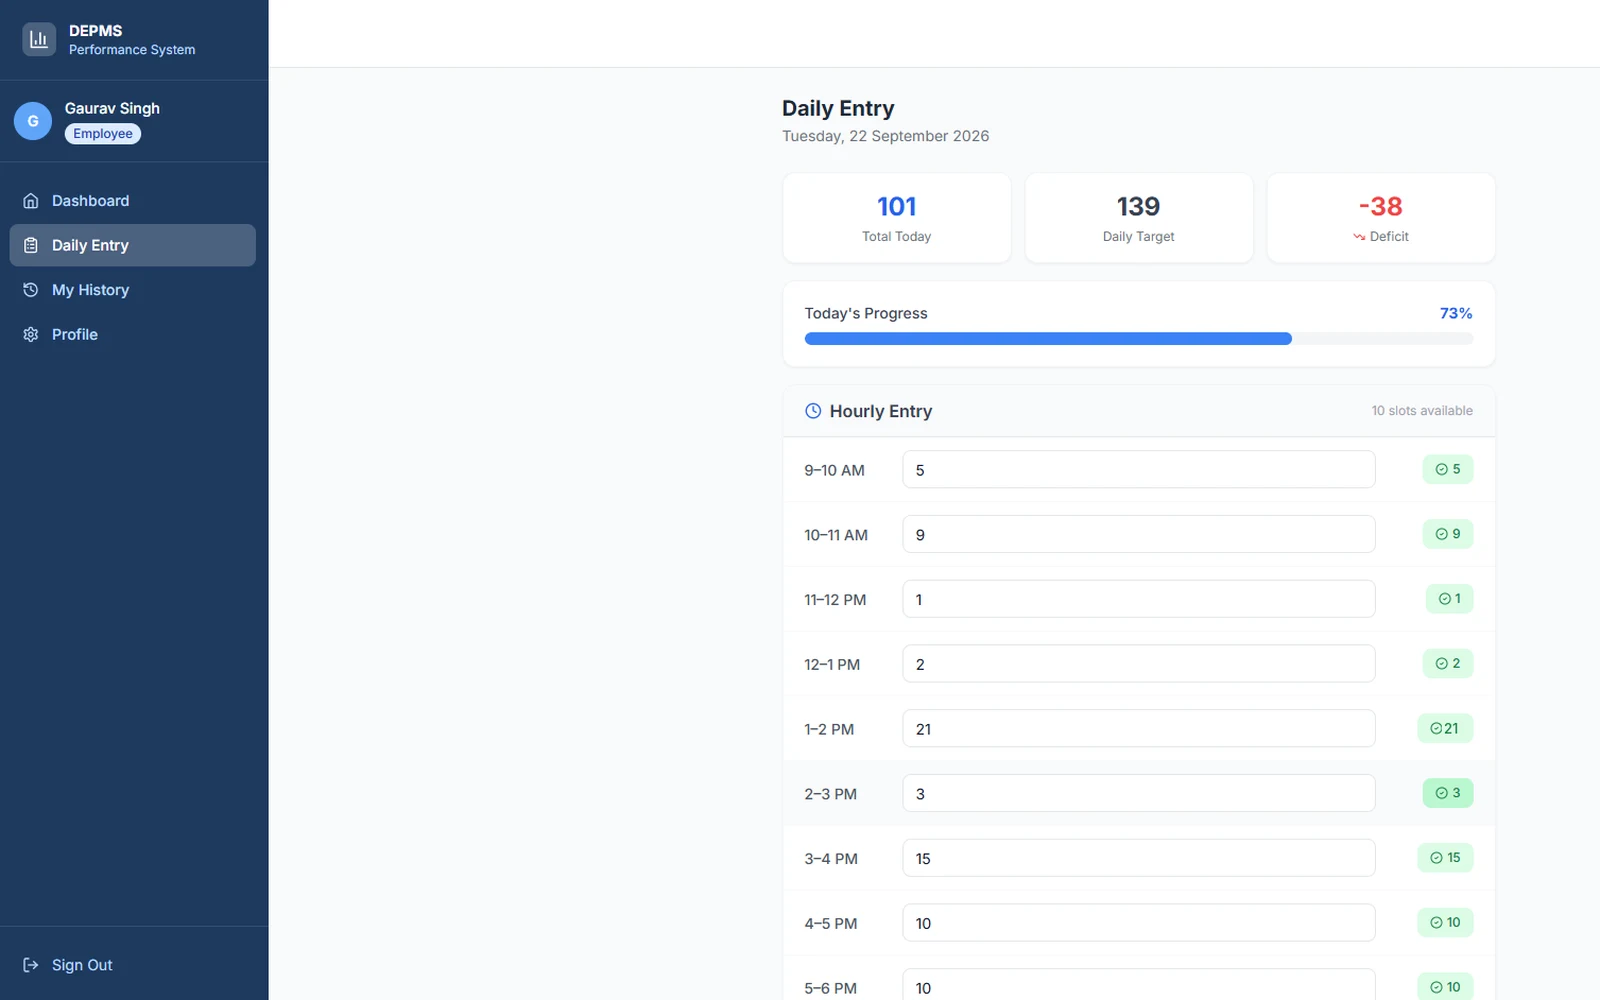This screenshot has height=1000, width=1600.
Task: Click the saved badge showing 15
Action: click(x=1444, y=858)
